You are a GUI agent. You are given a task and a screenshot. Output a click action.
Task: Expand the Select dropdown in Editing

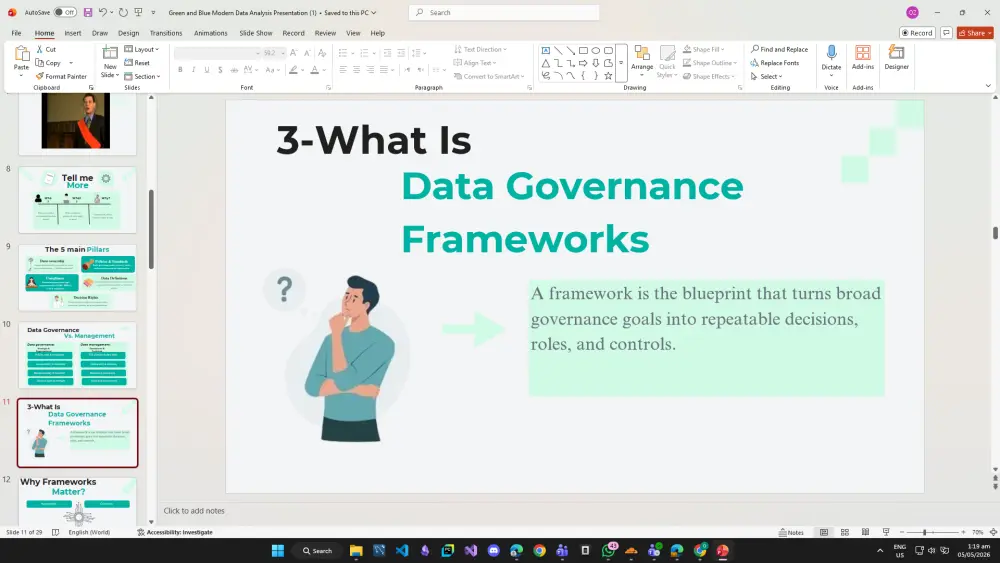tap(767, 76)
